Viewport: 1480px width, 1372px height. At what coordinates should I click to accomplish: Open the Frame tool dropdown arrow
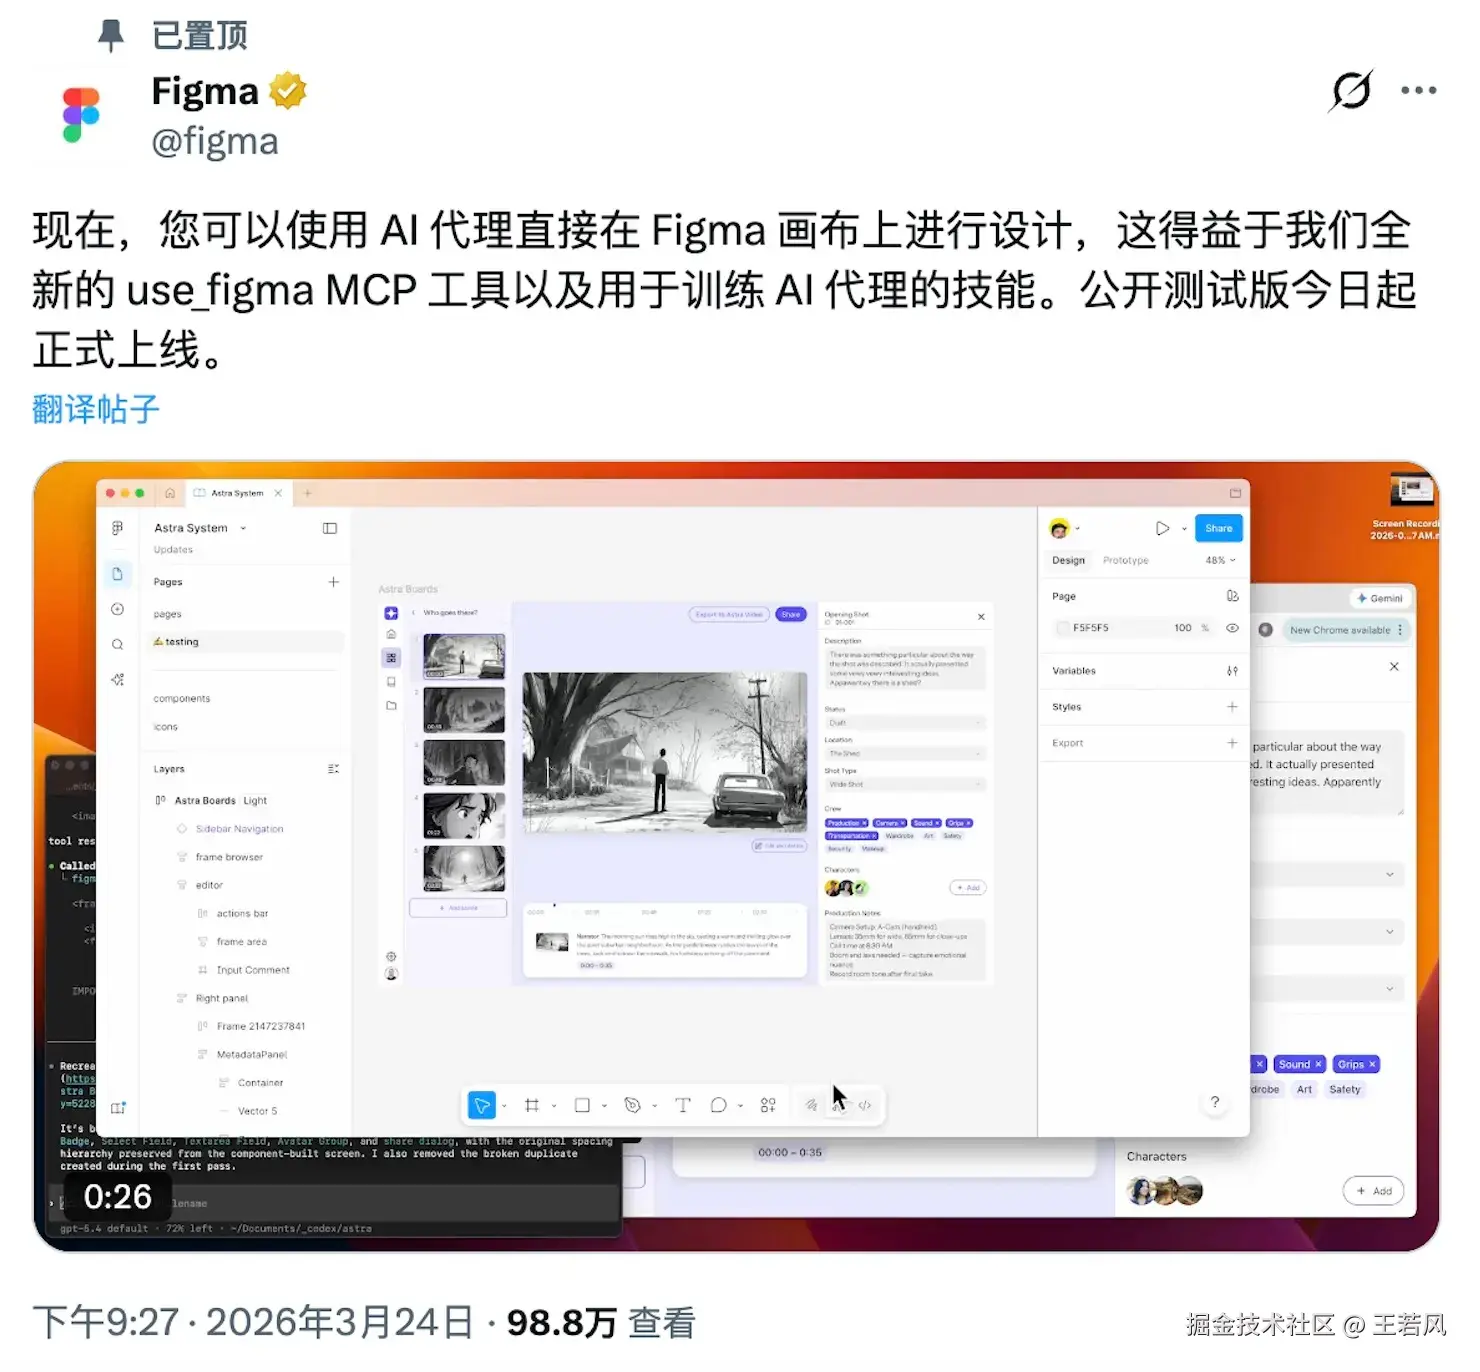coord(554,1105)
